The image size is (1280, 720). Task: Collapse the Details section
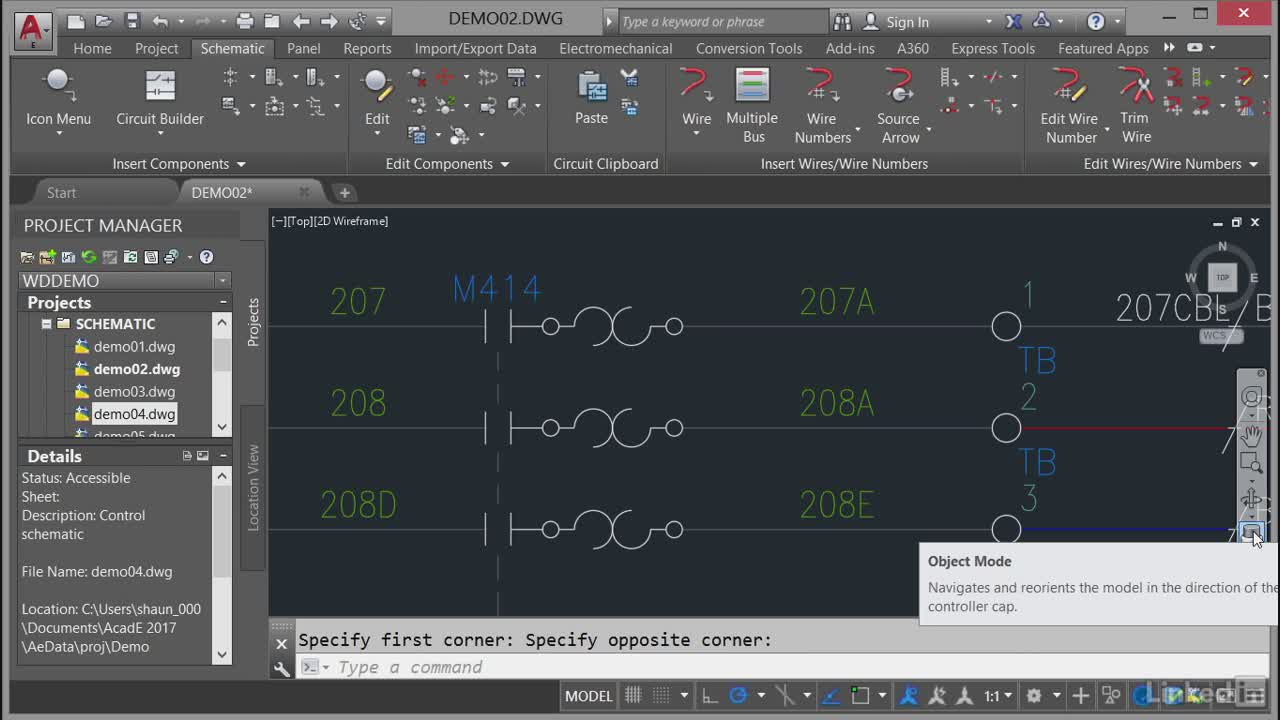pos(222,456)
